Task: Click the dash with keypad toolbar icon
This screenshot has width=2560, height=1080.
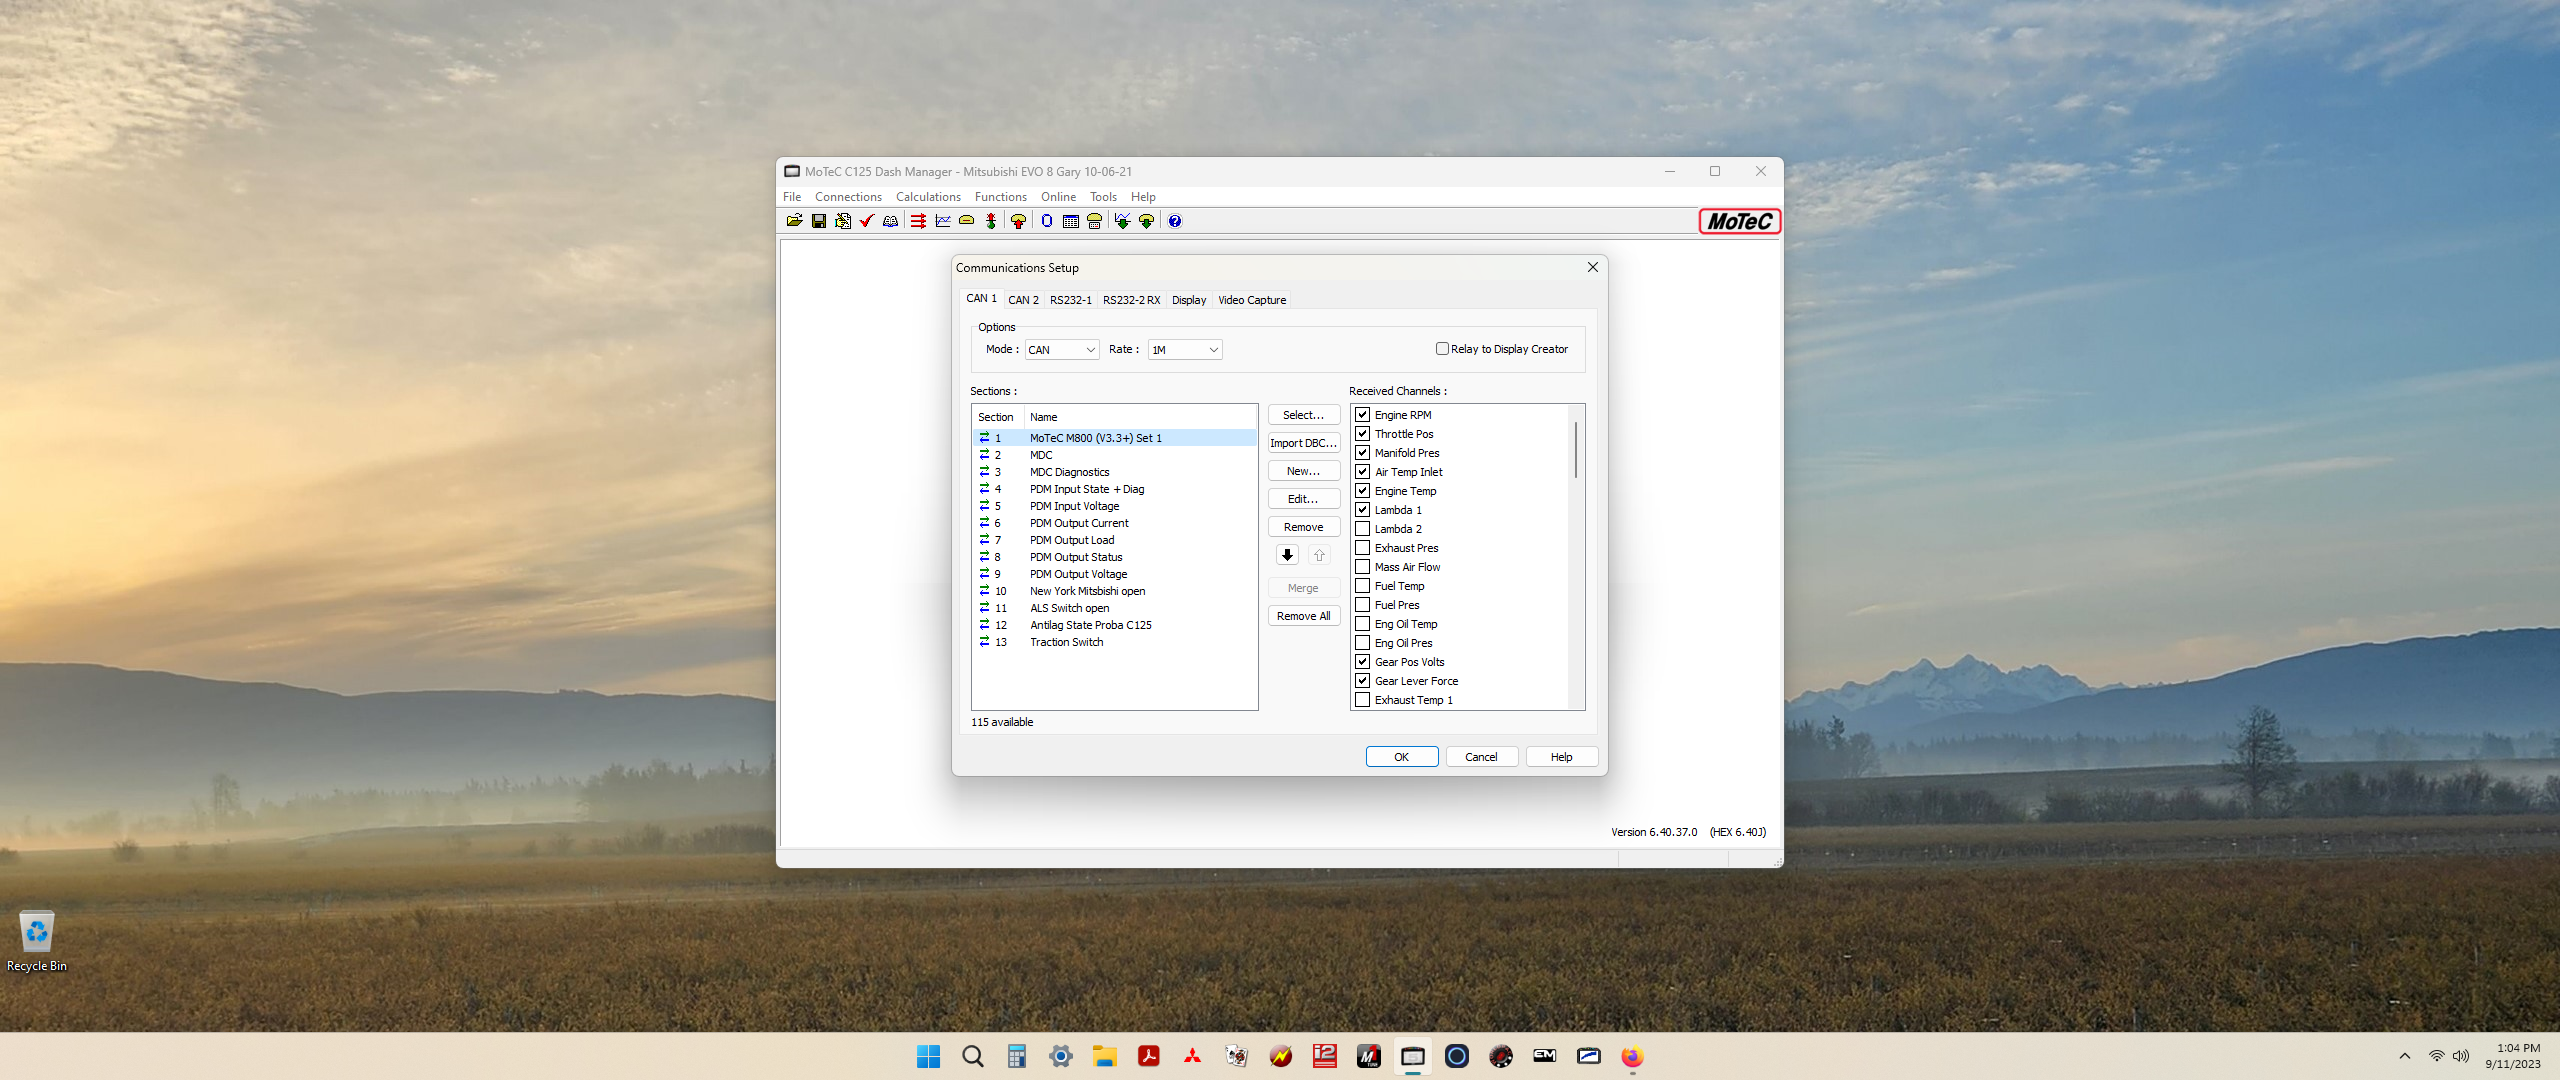Action: pos(1094,221)
